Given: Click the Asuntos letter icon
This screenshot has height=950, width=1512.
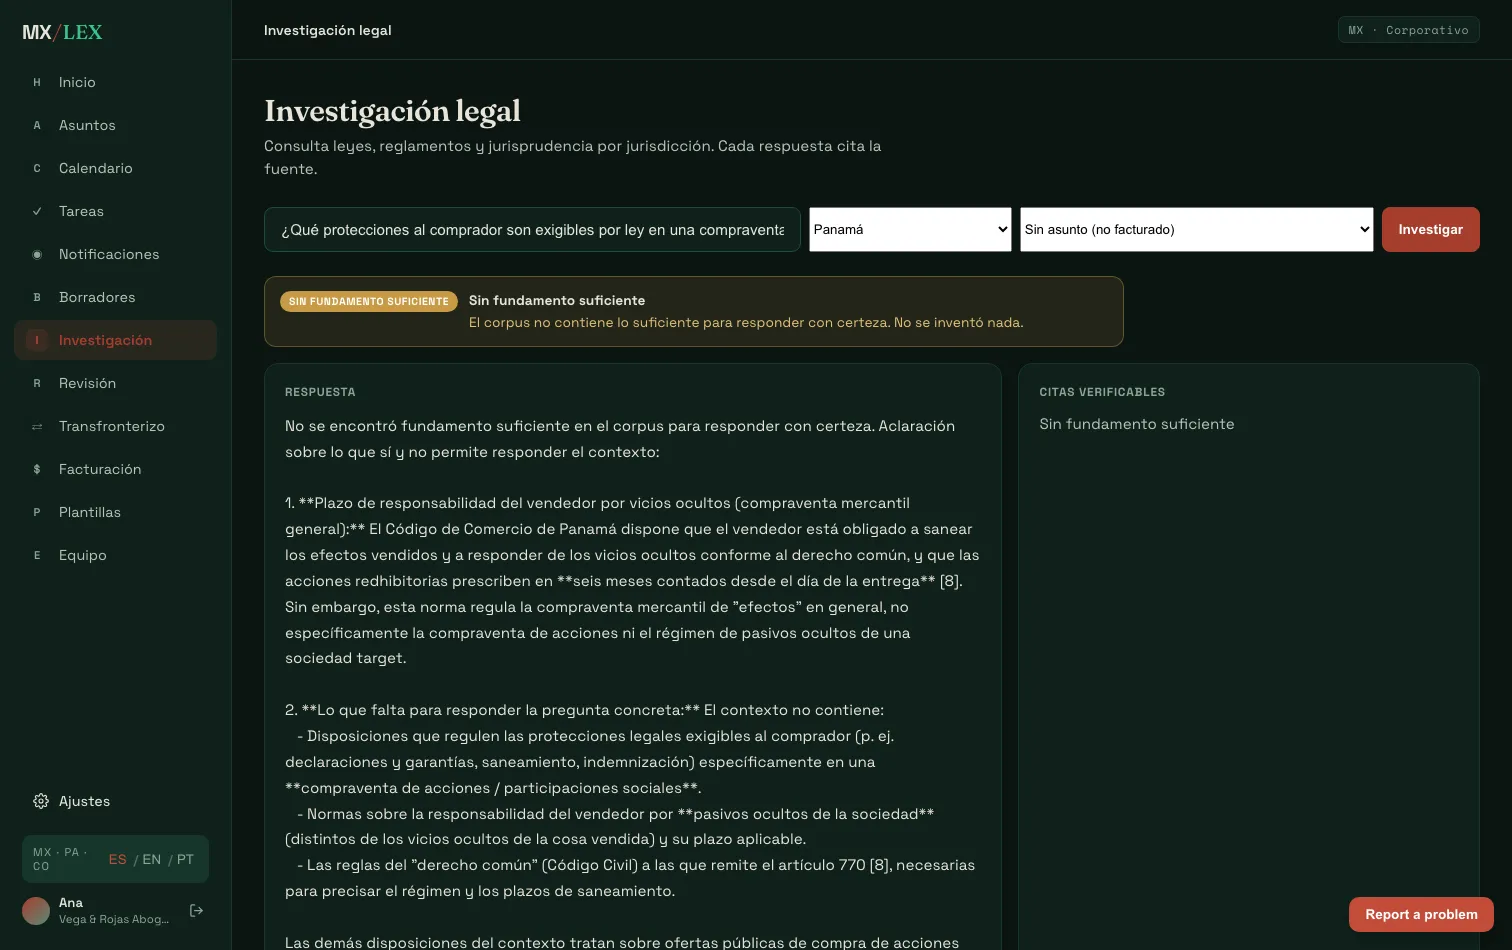Looking at the screenshot, I should coord(37,125).
